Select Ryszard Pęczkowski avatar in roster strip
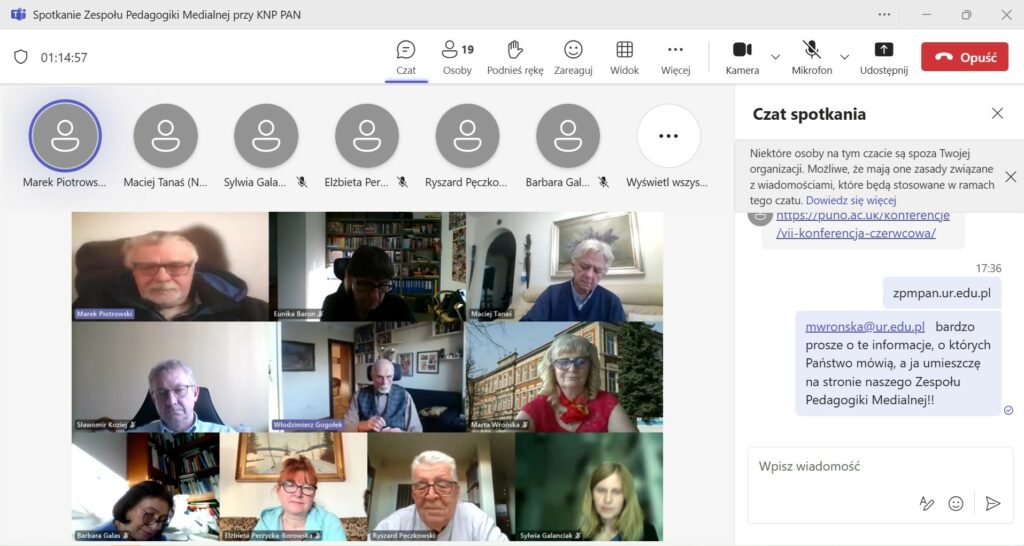This screenshot has height=546, width=1024. click(467, 136)
